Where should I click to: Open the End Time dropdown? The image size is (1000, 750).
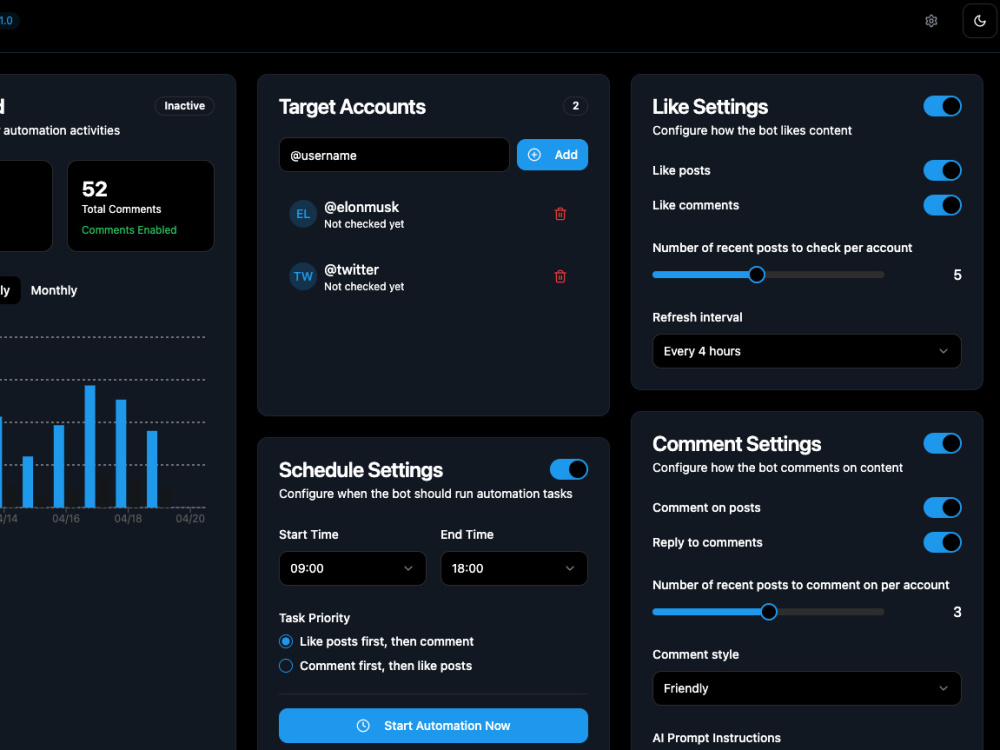[x=514, y=569]
